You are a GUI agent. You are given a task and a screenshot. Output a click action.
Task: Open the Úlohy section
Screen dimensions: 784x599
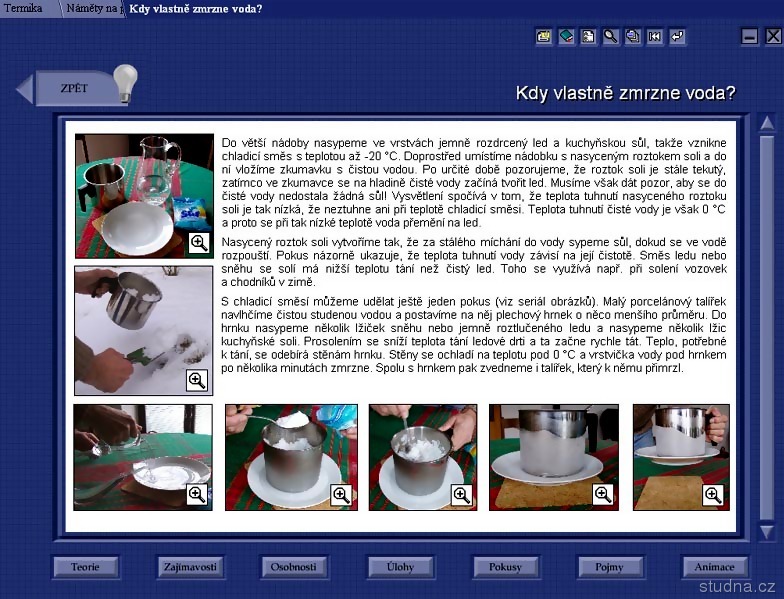point(400,567)
